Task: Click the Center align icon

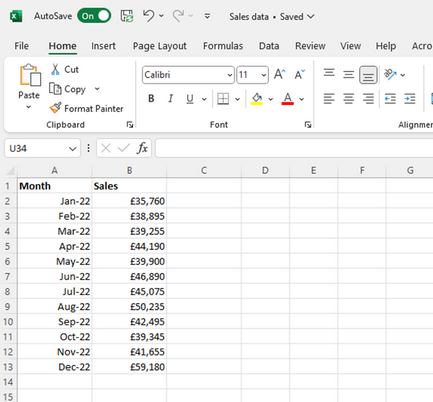Action: point(349,99)
